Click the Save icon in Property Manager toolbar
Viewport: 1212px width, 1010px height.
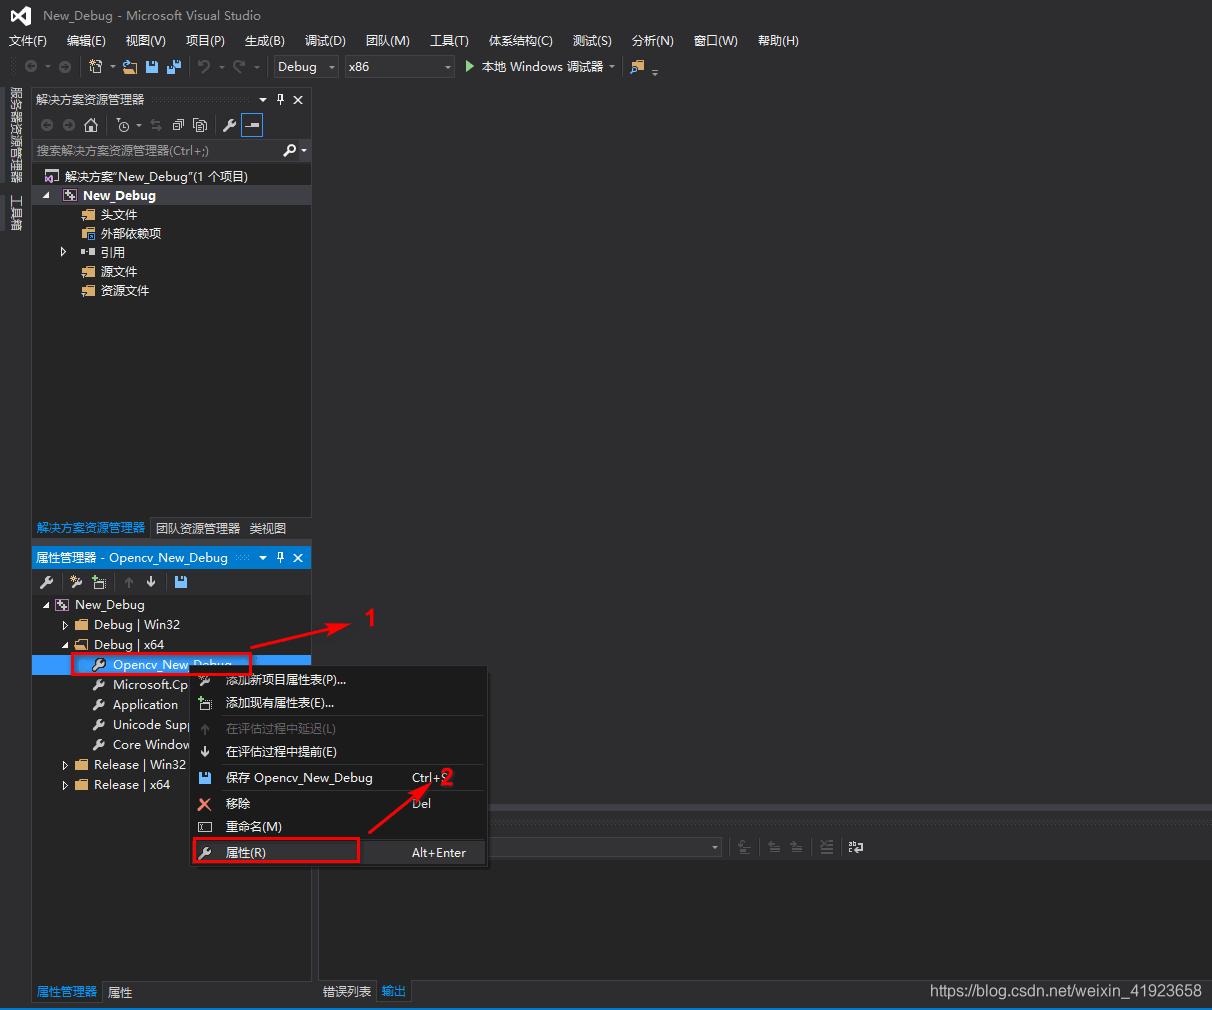[181, 582]
